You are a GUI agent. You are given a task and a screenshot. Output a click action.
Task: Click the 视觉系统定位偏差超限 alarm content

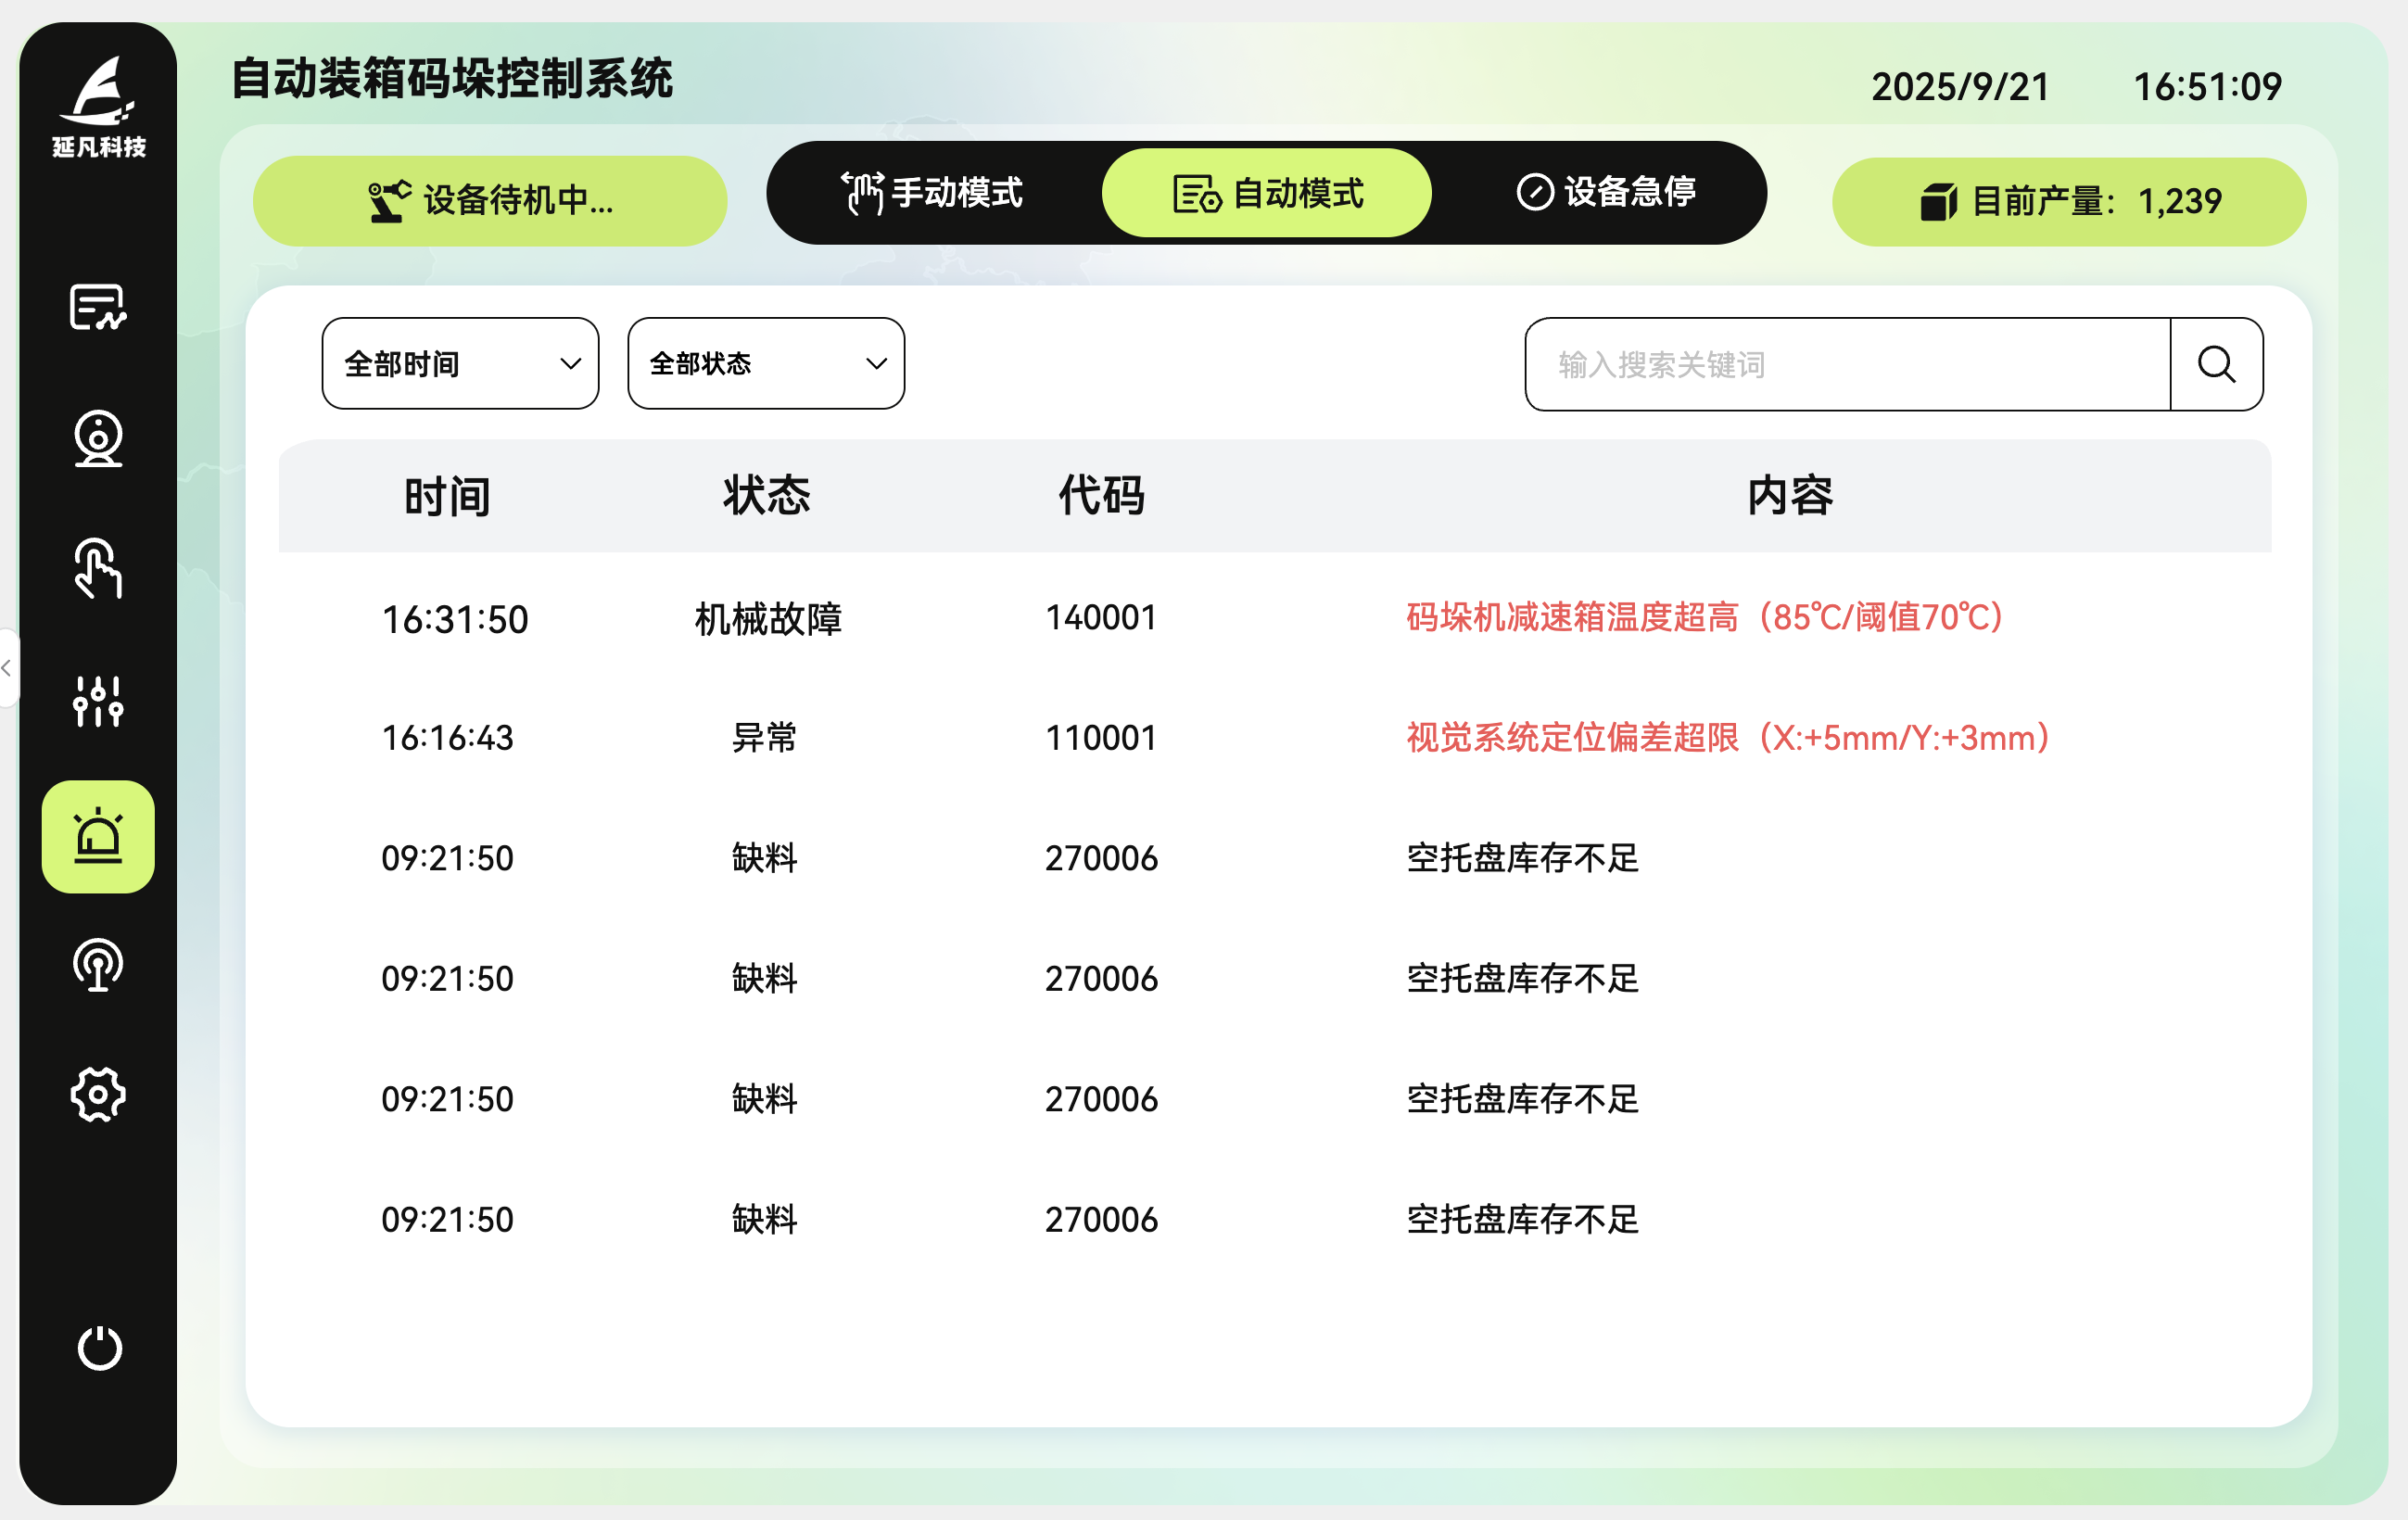click(x=1728, y=738)
